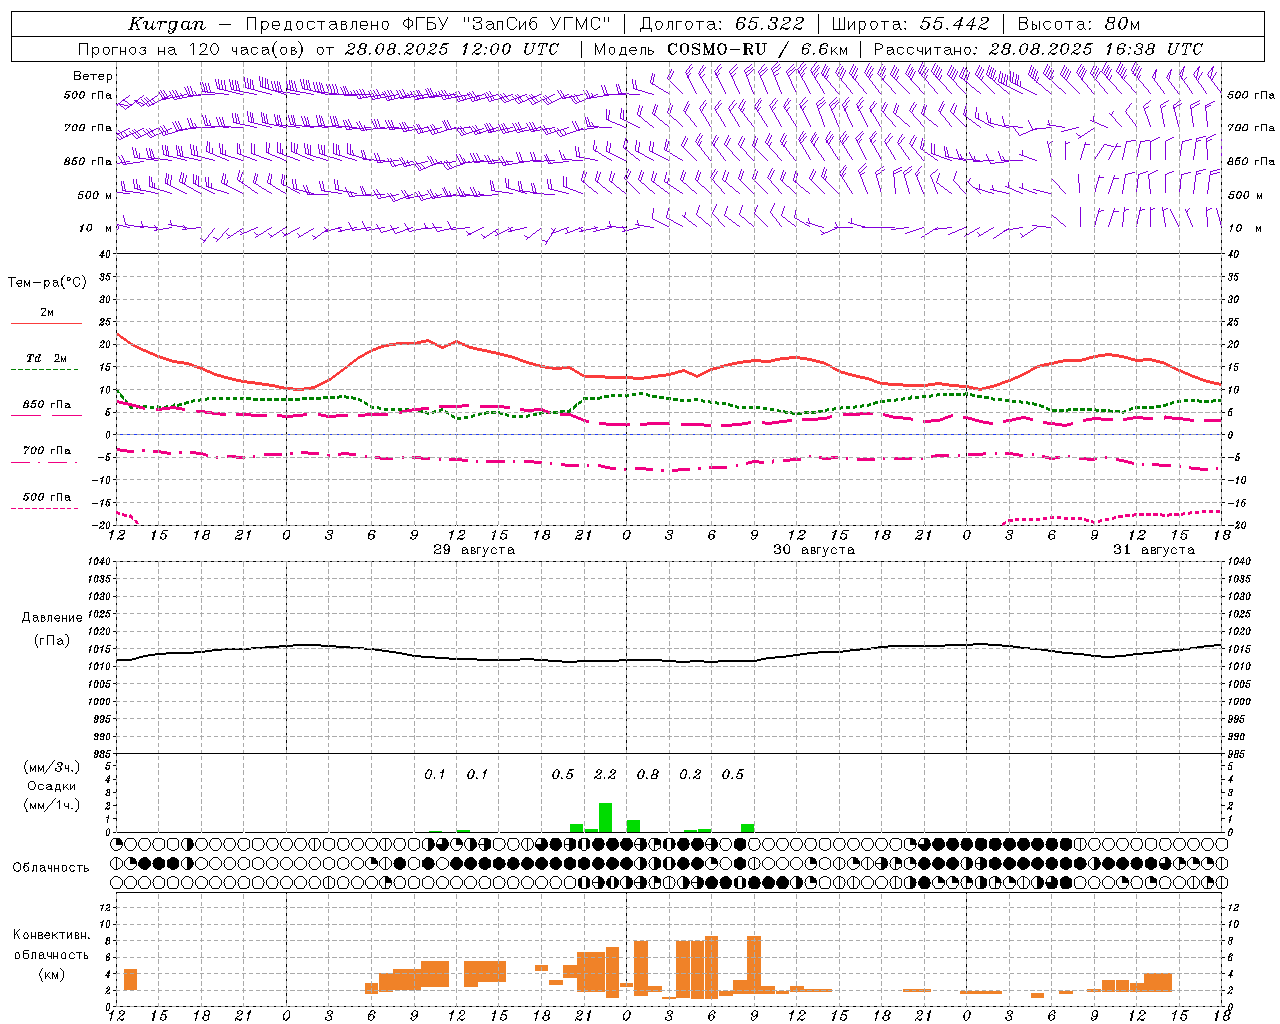
Task: Click the '700 гПа' temperature legend entry
Action: [x=46, y=451]
